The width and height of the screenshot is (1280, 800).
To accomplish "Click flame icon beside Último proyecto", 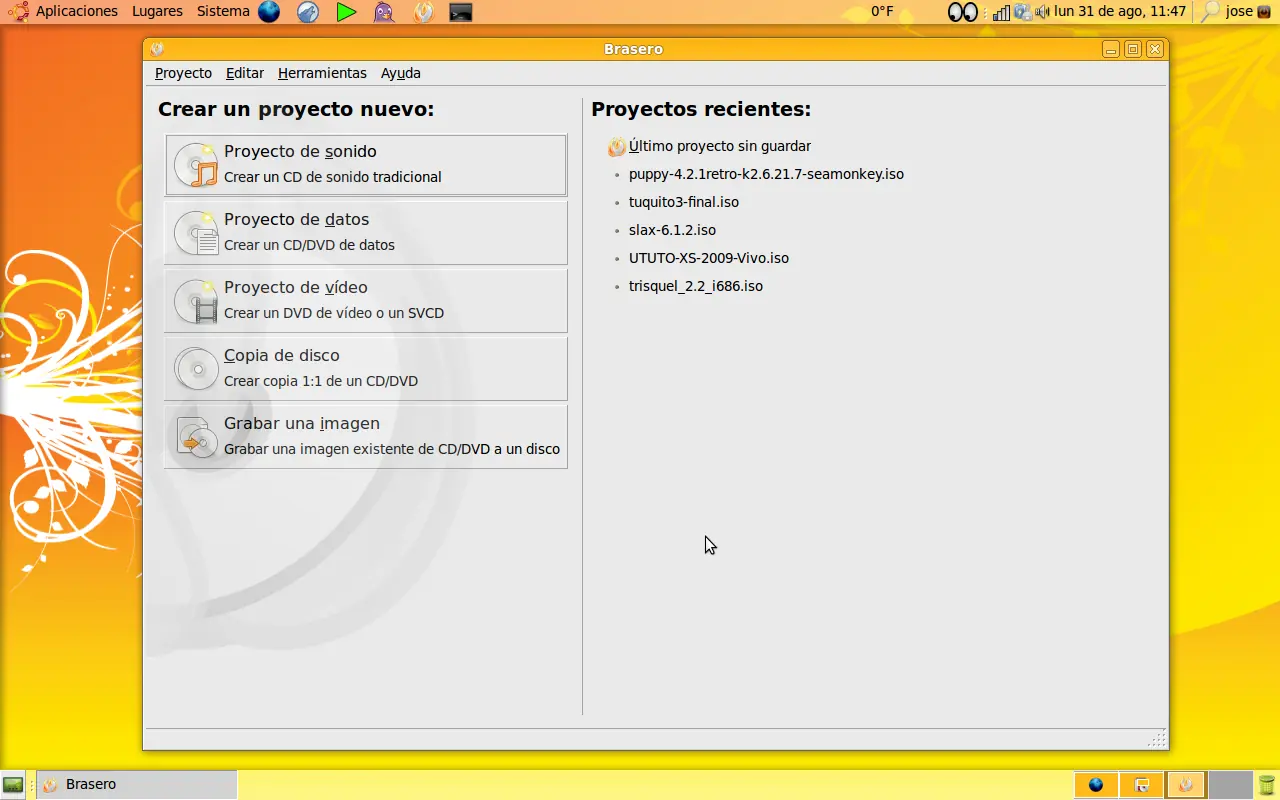I will tap(617, 147).
